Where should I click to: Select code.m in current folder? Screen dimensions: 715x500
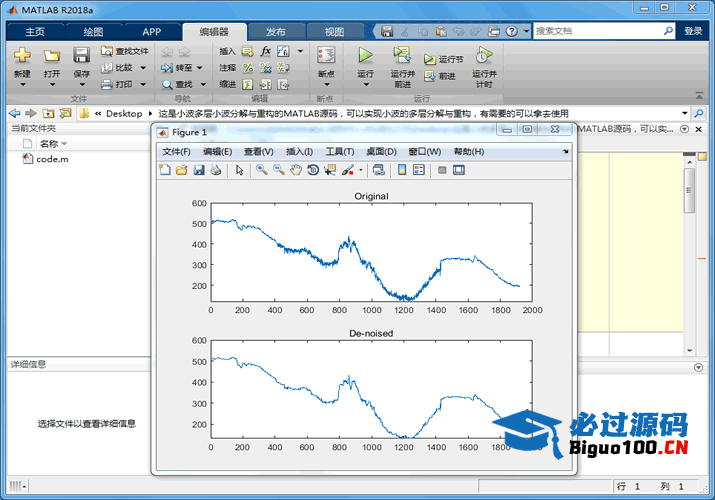point(46,159)
